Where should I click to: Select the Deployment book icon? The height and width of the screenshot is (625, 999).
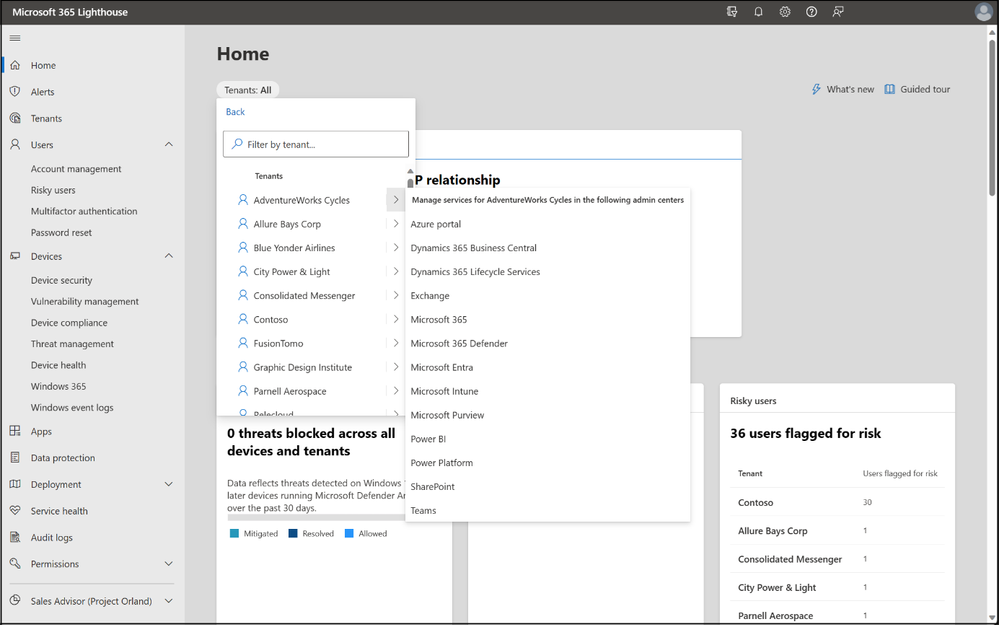coord(15,484)
